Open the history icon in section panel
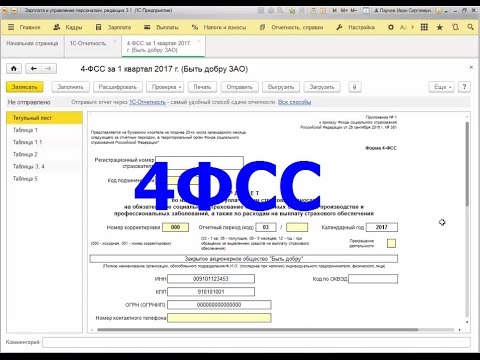This screenshot has height=360, width=480. [x=455, y=27]
